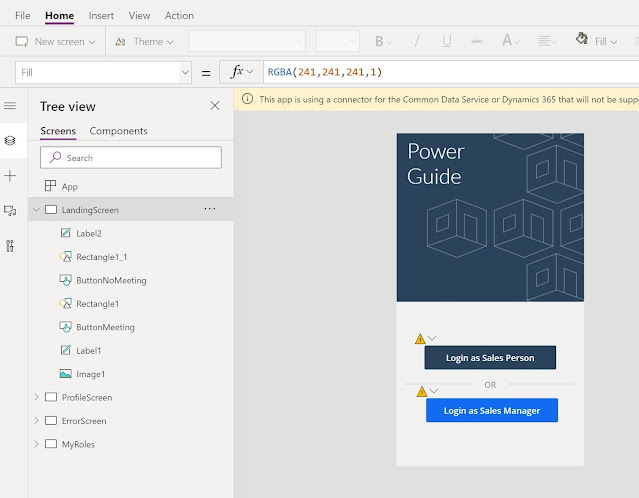Click the Insert plus icon in sidebar
Viewport: 639px width, 498px height.
click(10, 176)
